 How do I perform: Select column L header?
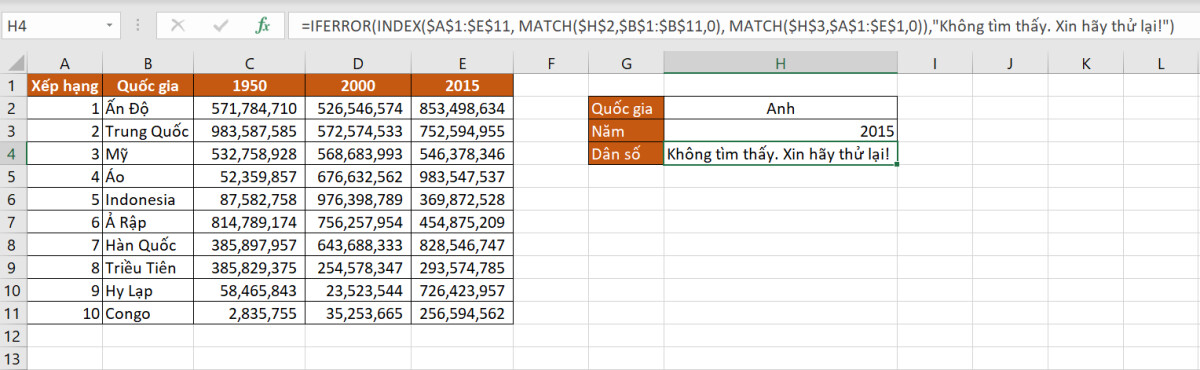(x=1161, y=64)
